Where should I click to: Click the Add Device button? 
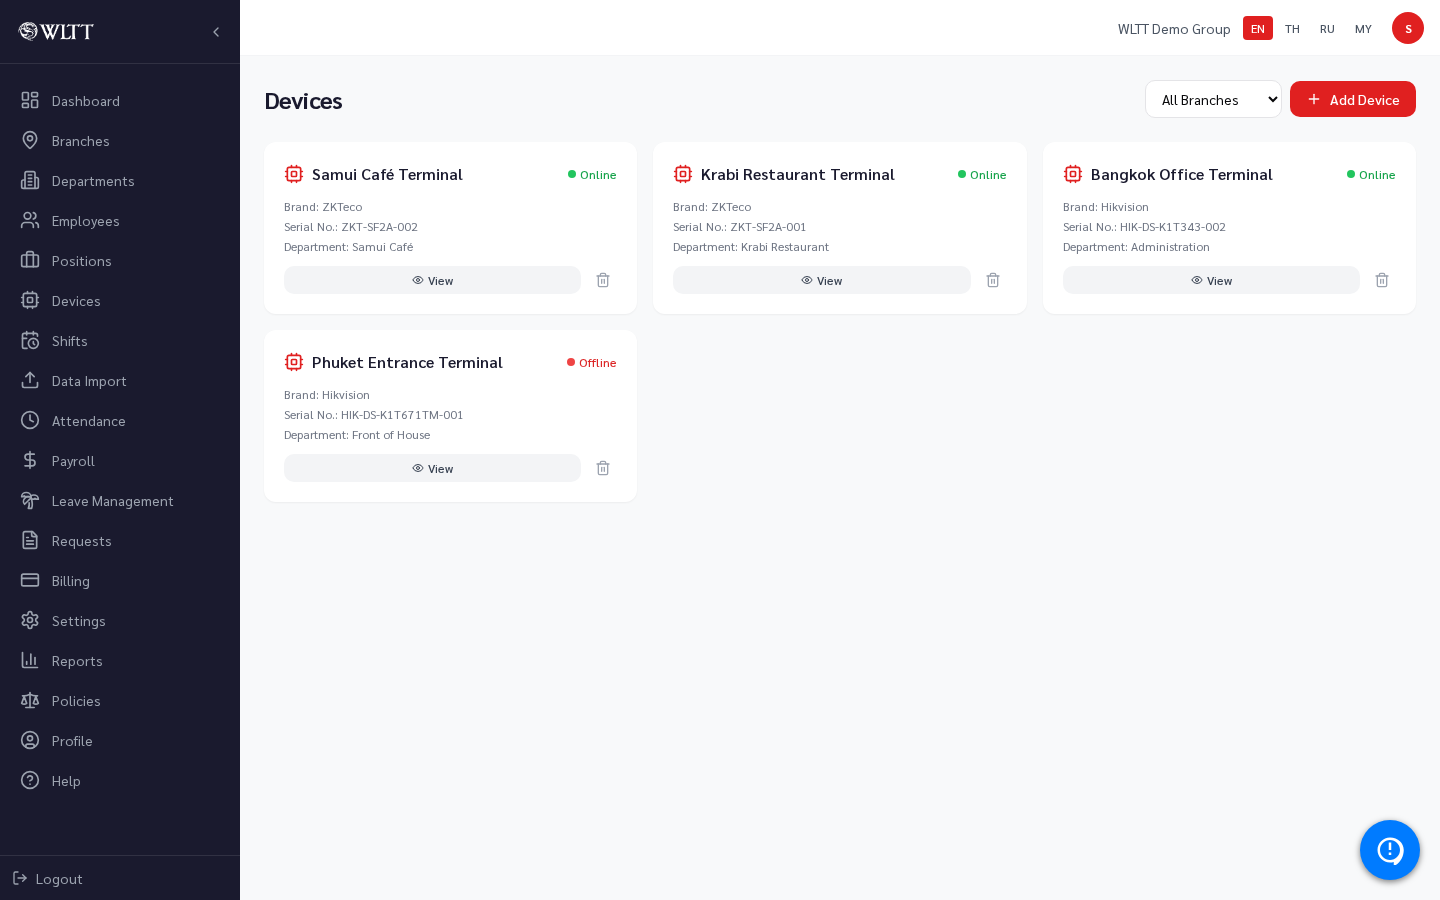click(x=1353, y=99)
